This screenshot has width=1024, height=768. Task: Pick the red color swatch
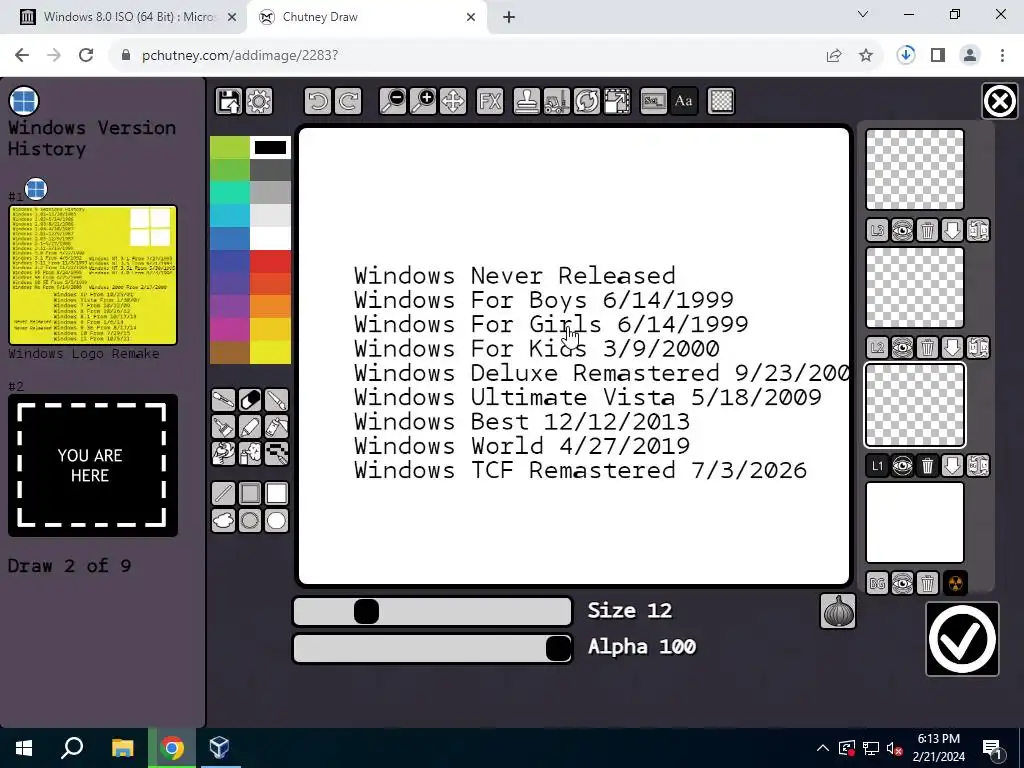pyautogui.click(x=270, y=261)
